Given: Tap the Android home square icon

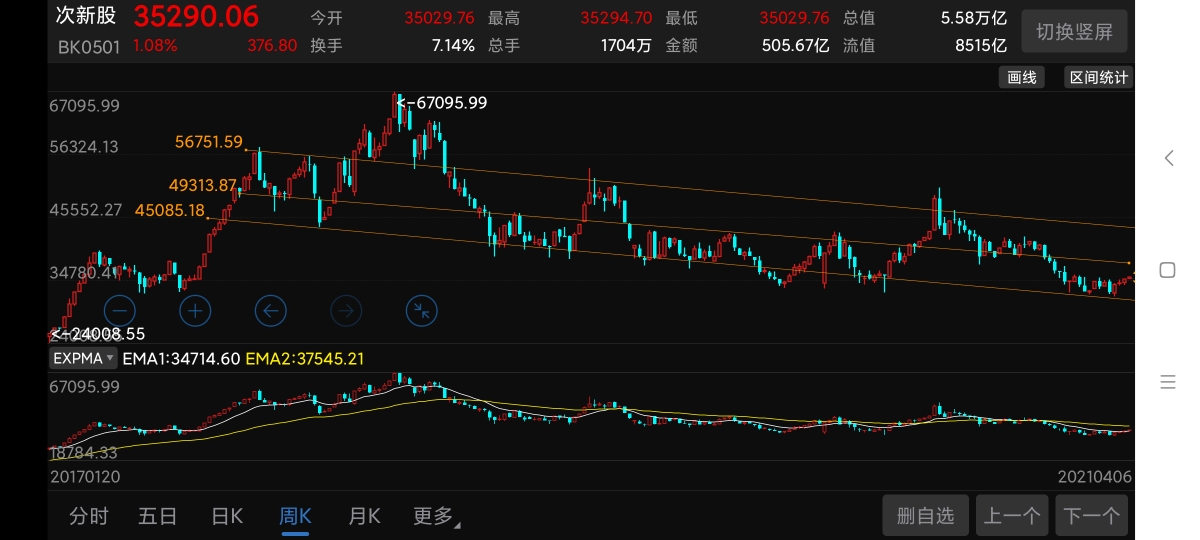Looking at the screenshot, I should pos(1167,270).
